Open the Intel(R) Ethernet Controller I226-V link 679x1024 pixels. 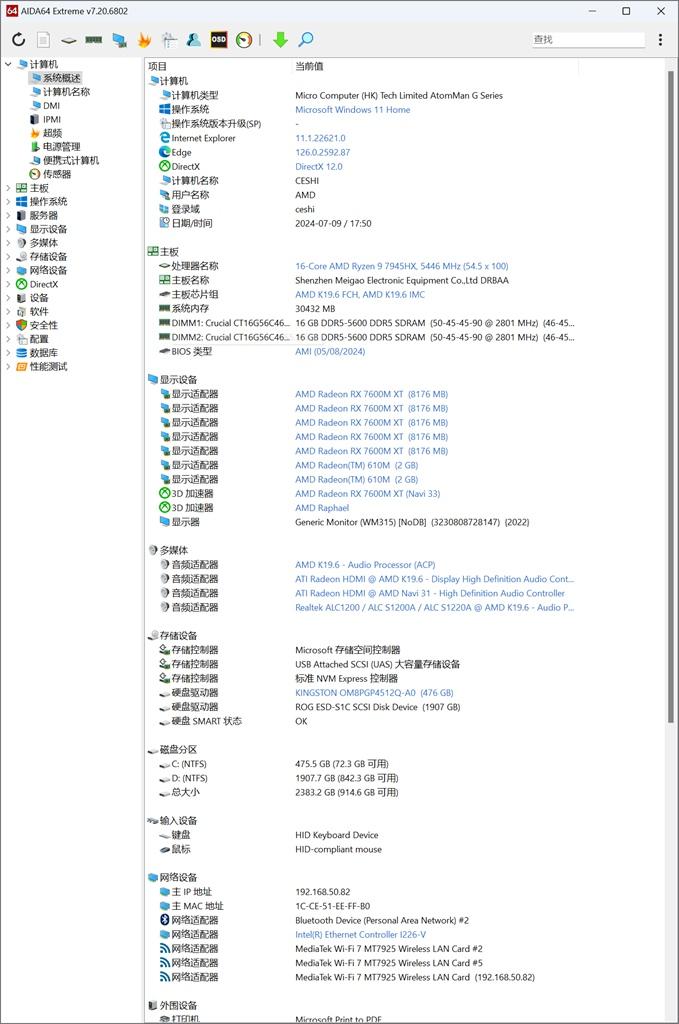360,935
